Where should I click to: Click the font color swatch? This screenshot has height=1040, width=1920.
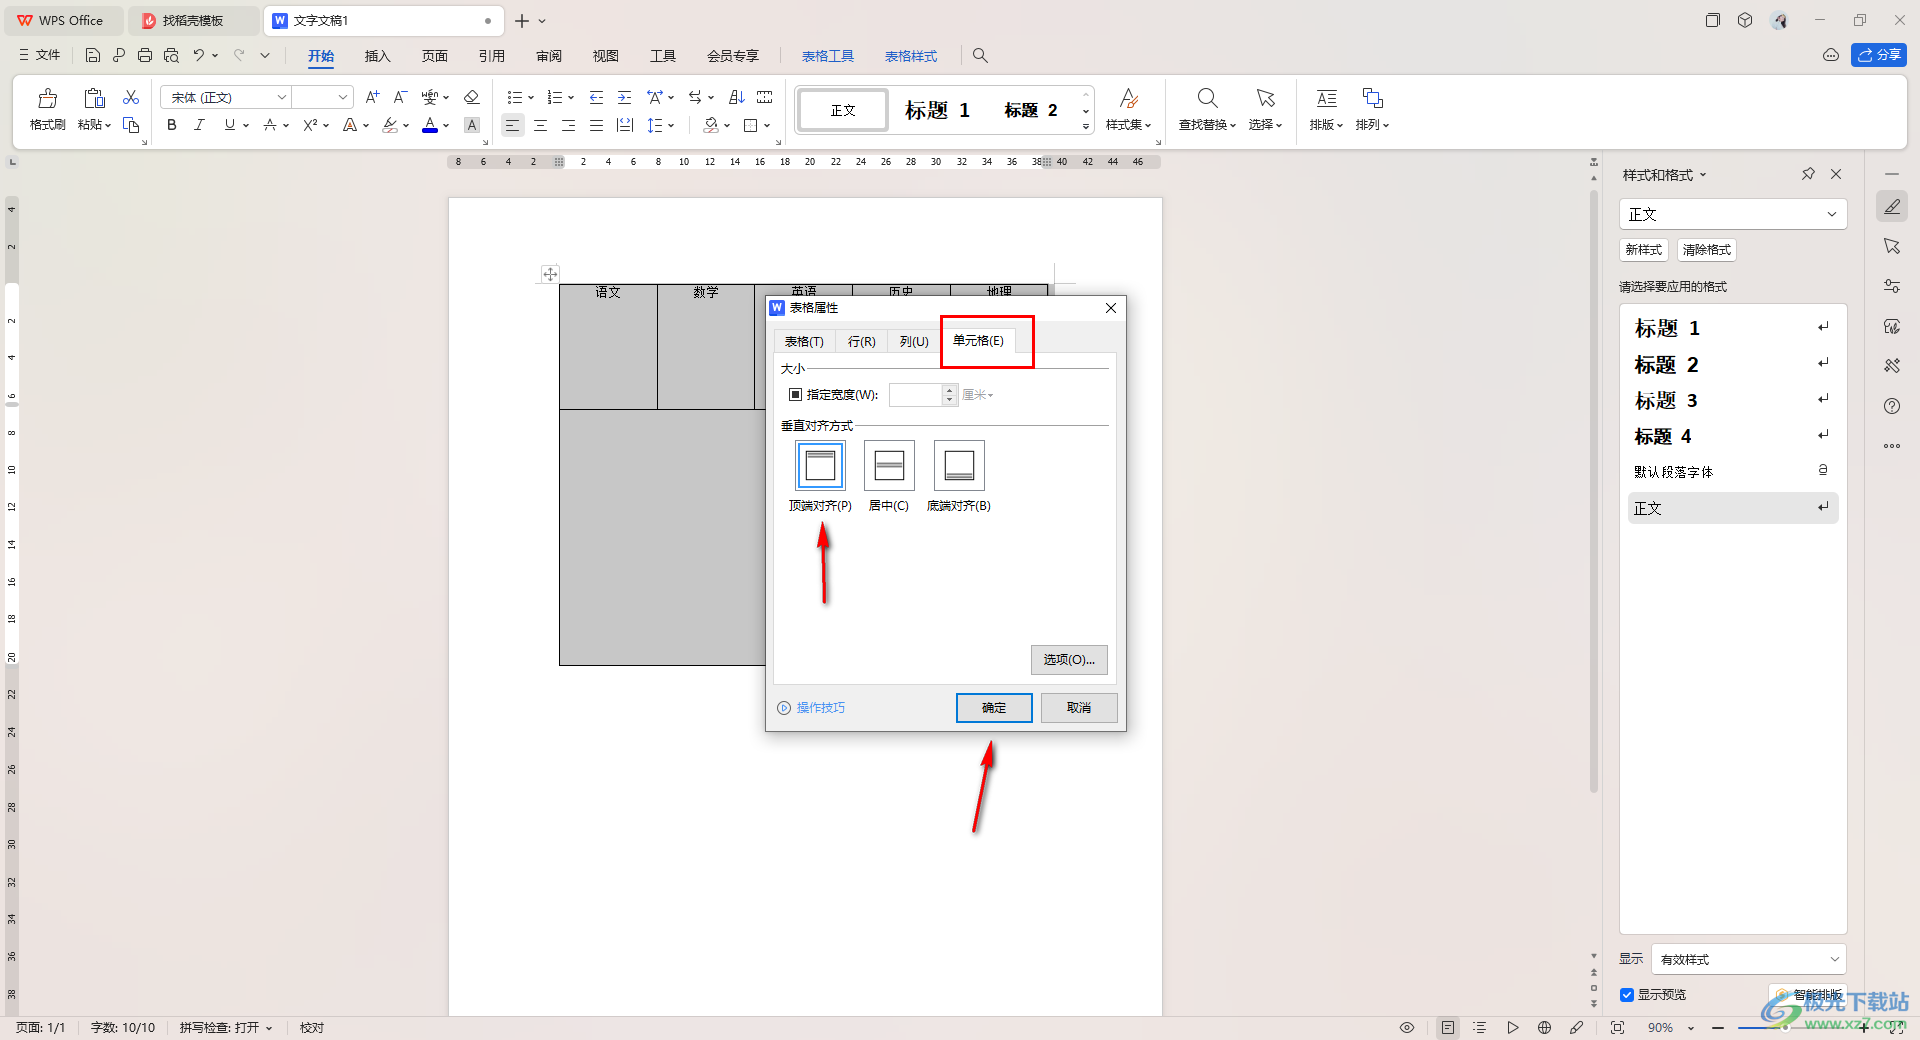pos(430,125)
